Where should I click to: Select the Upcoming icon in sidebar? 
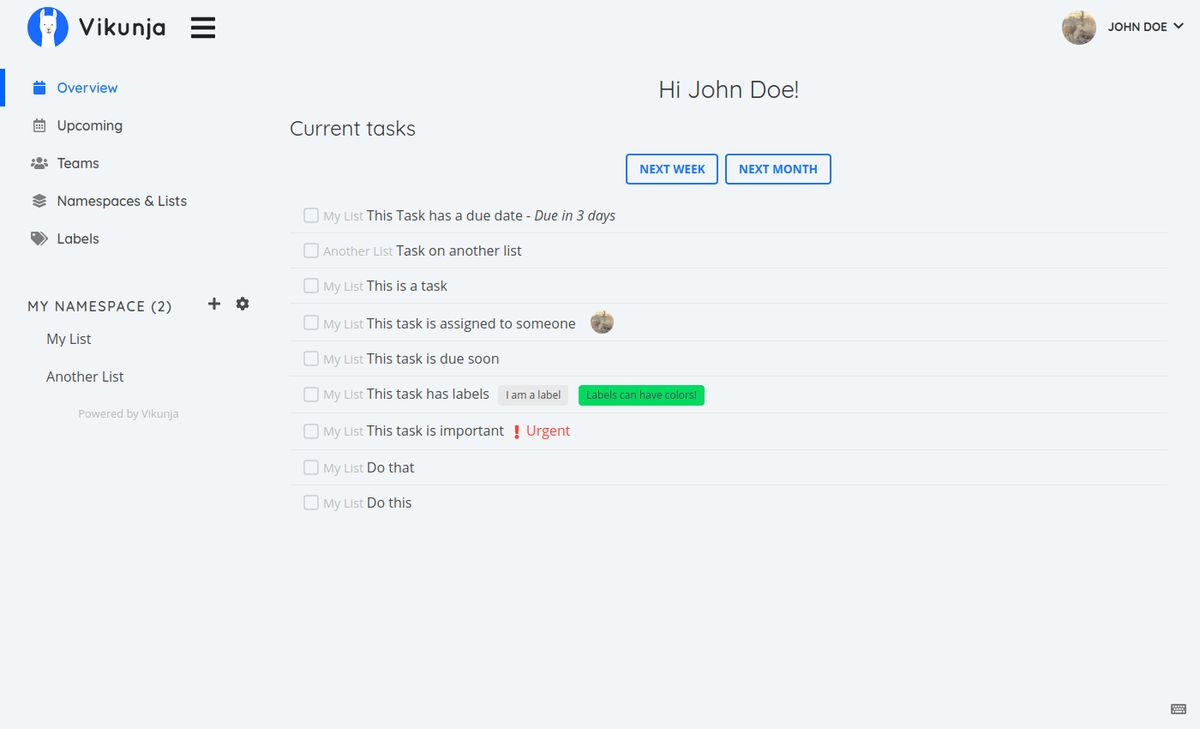[38, 125]
